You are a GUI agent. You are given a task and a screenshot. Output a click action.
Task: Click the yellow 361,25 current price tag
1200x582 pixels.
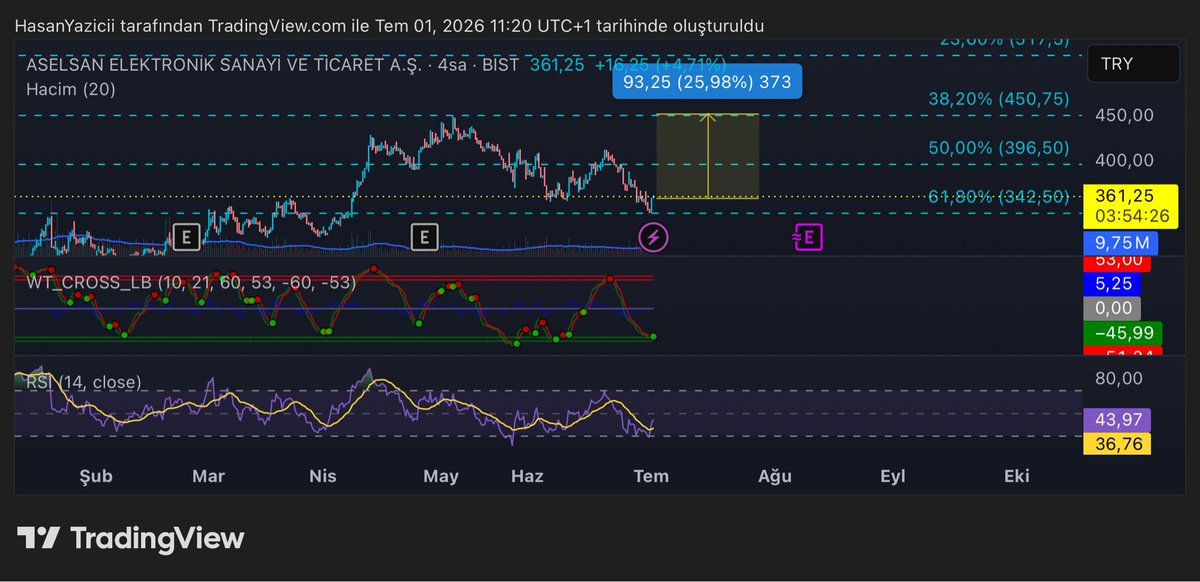[1133, 205]
